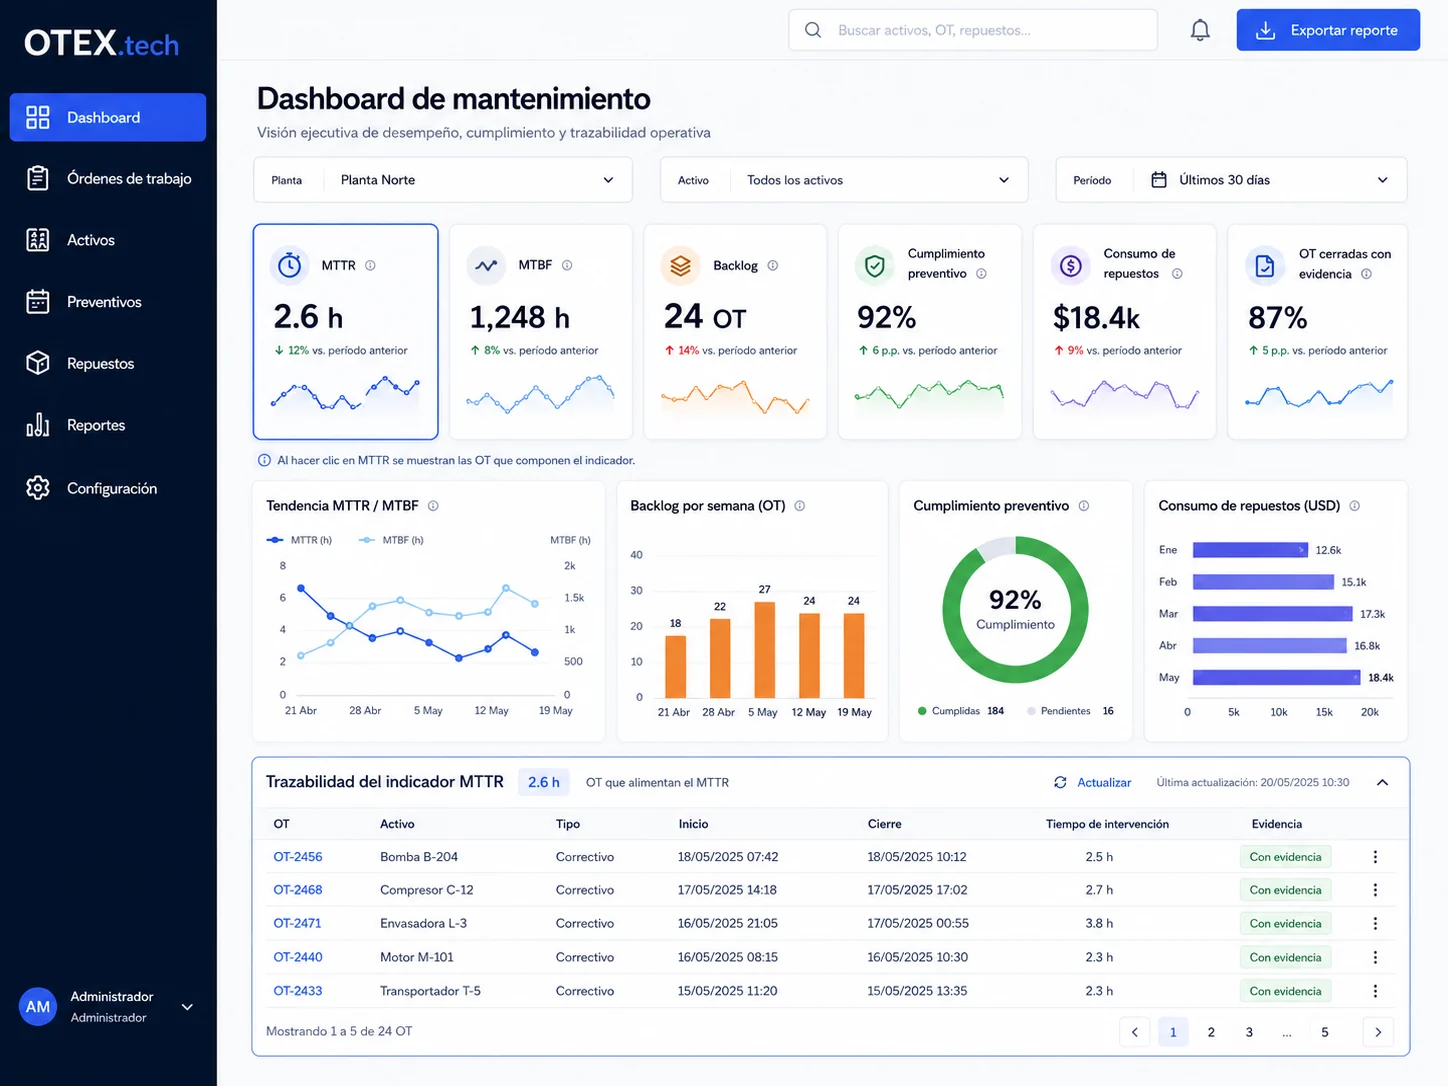Show info icon beside Cumplimiento preventivo chart title
This screenshot has height=1086, width=1448.
1084,506
